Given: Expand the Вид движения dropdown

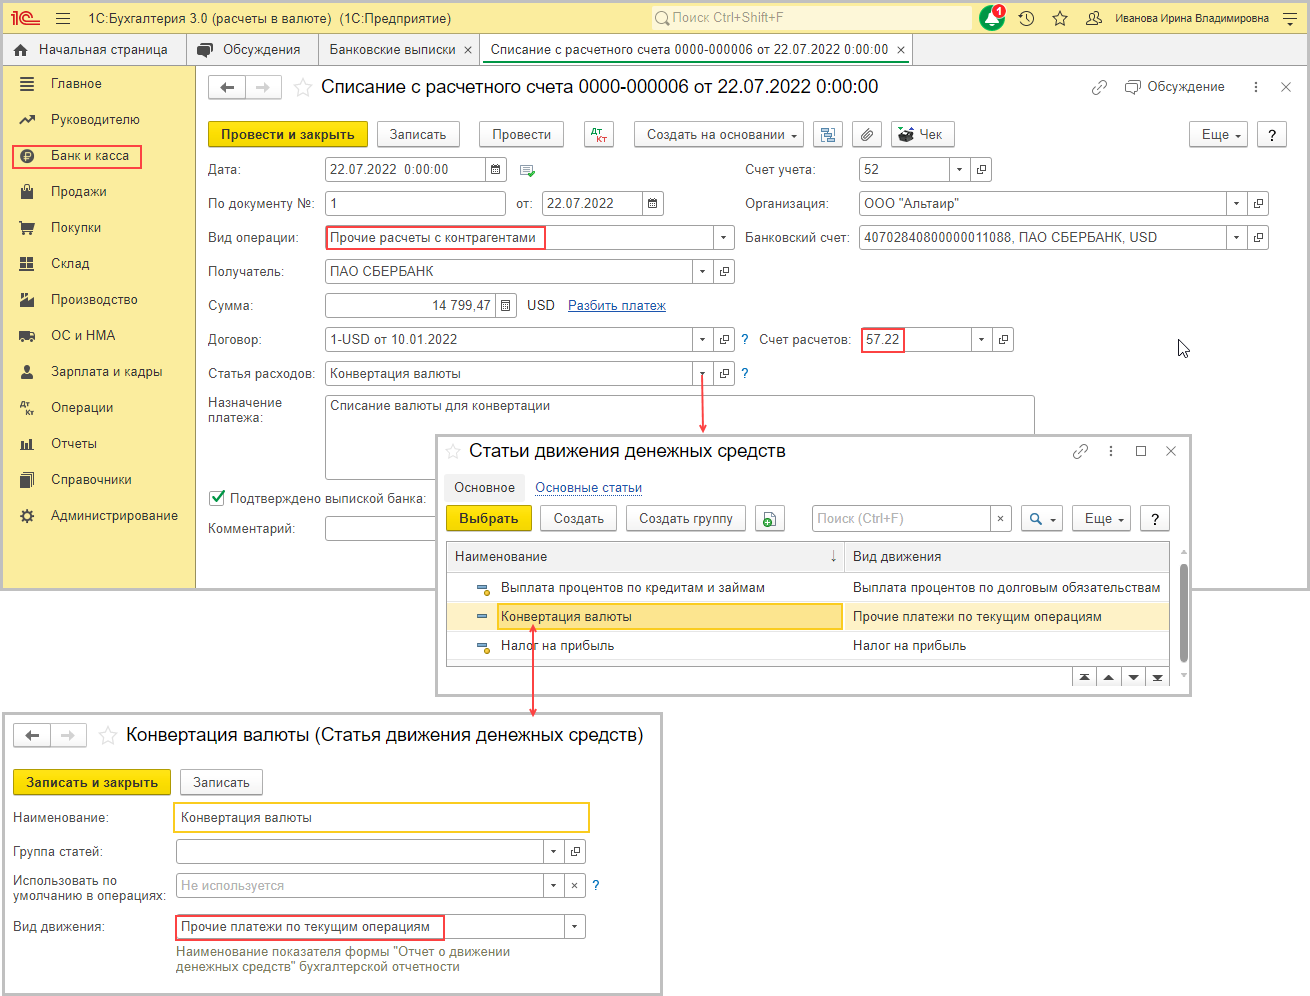Looking at the screenshot, I should pyautogui.click(x=574, y=927).
